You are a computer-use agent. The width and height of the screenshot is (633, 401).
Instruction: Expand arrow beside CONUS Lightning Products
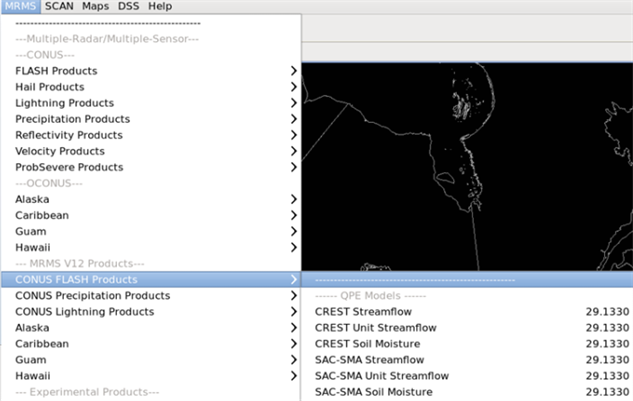click(293, 312)
